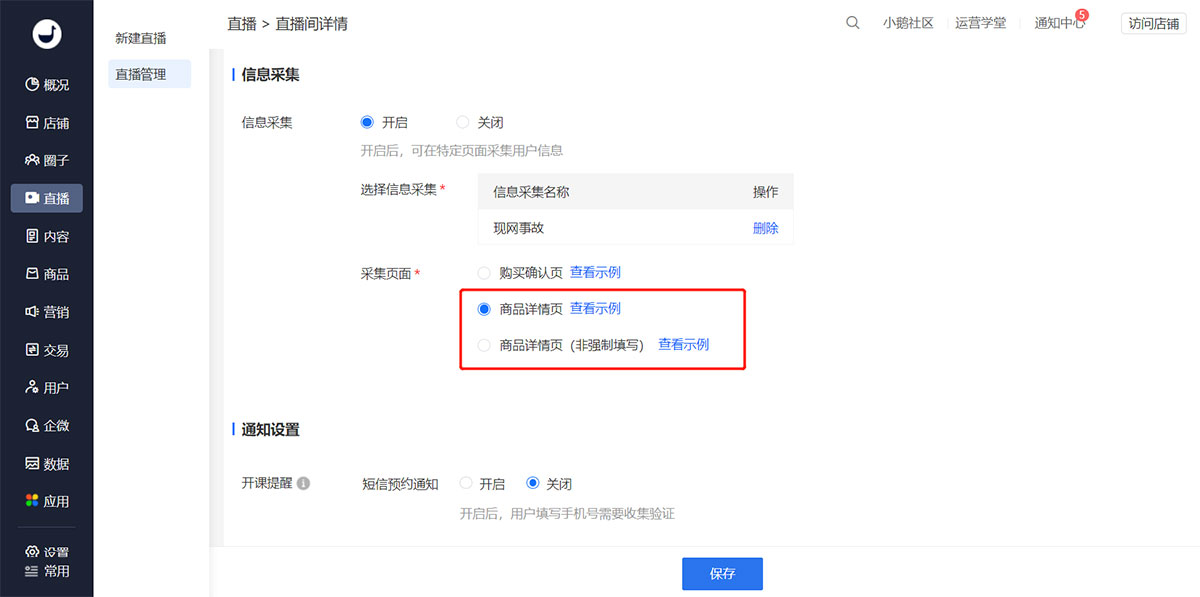Click the info icon next to 开课提醒
Screen dimensions: 1200x597
coord(303,484)
